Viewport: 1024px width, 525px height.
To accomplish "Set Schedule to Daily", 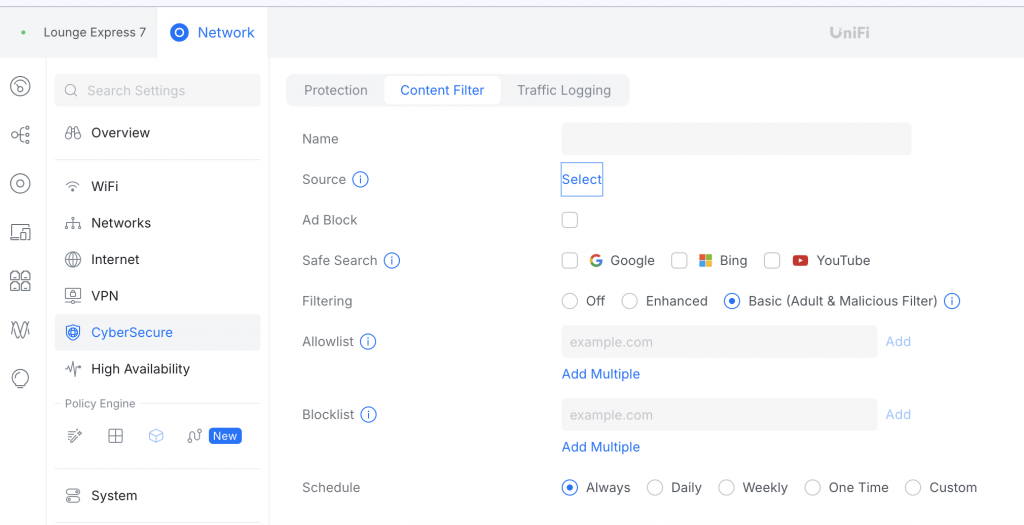I will pos(655,488).
